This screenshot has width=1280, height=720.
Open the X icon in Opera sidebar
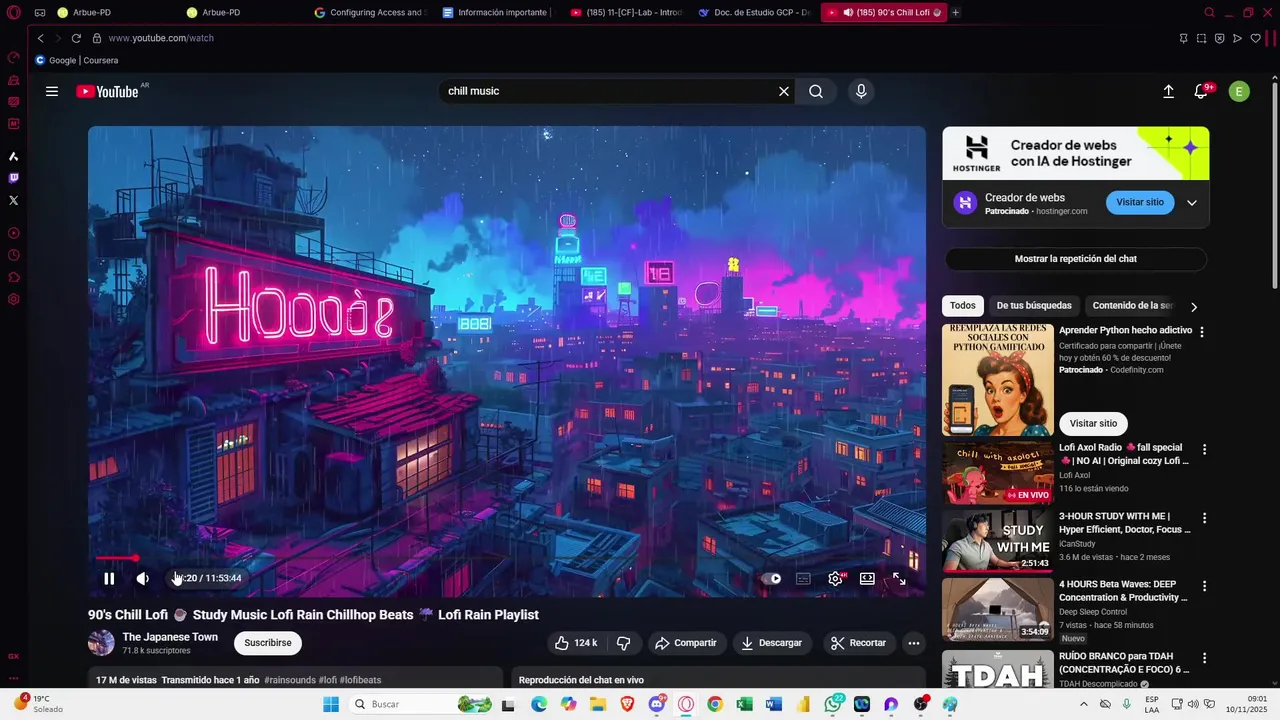click(x=13, y=200)
